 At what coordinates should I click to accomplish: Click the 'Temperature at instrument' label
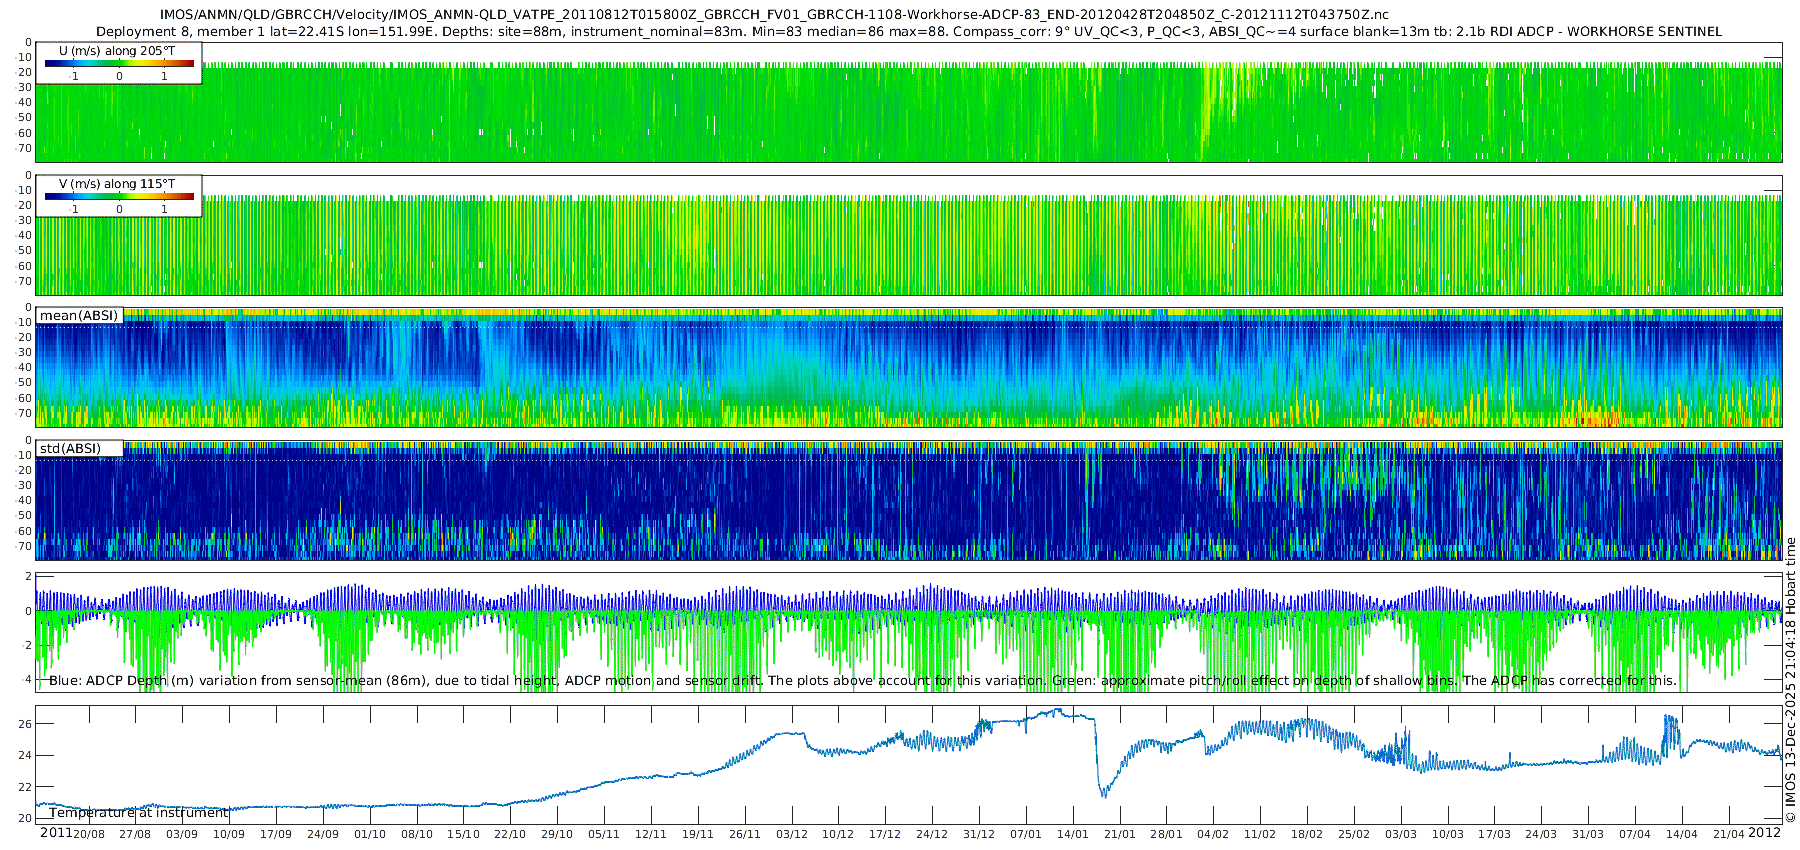click(139, 813)
